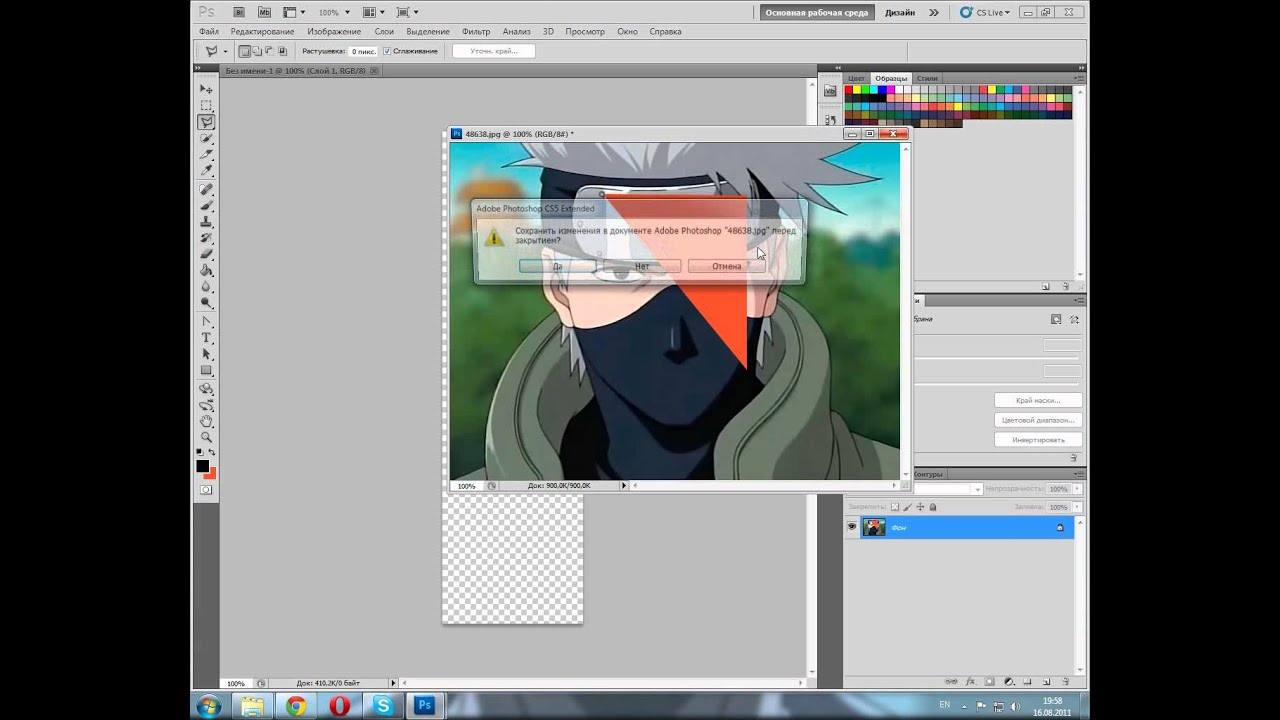Choose New selection mode
Viewport: 1280px width, 720px height.
pos(245,51)
